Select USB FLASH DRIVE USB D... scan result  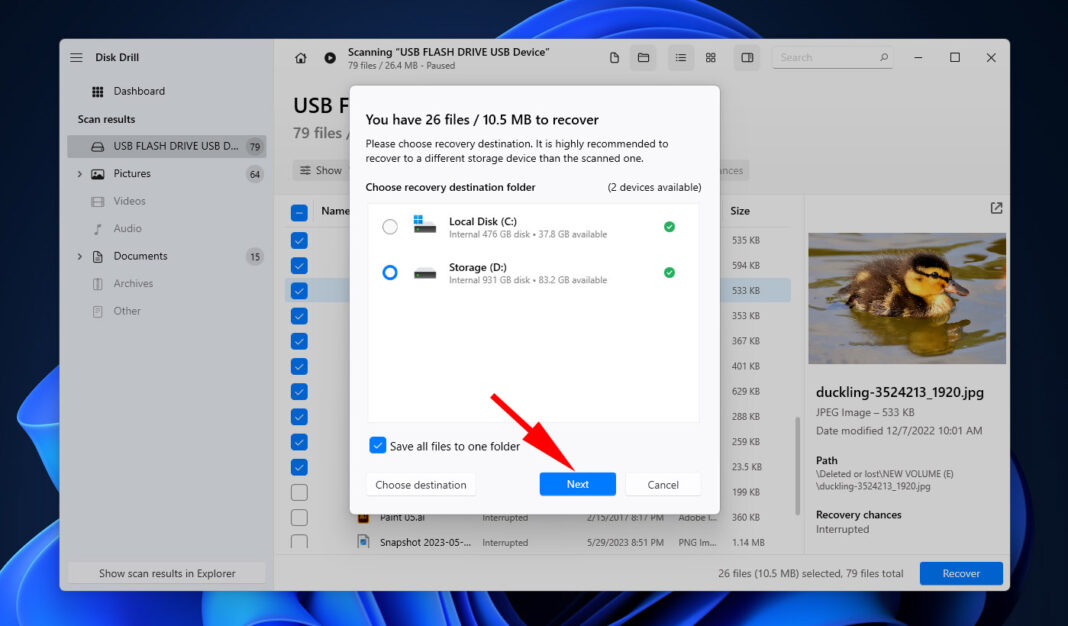[167, 146]
